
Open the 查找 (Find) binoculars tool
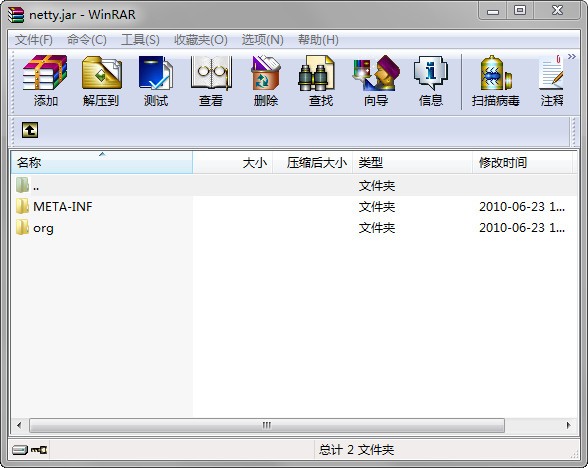point(321,80)
